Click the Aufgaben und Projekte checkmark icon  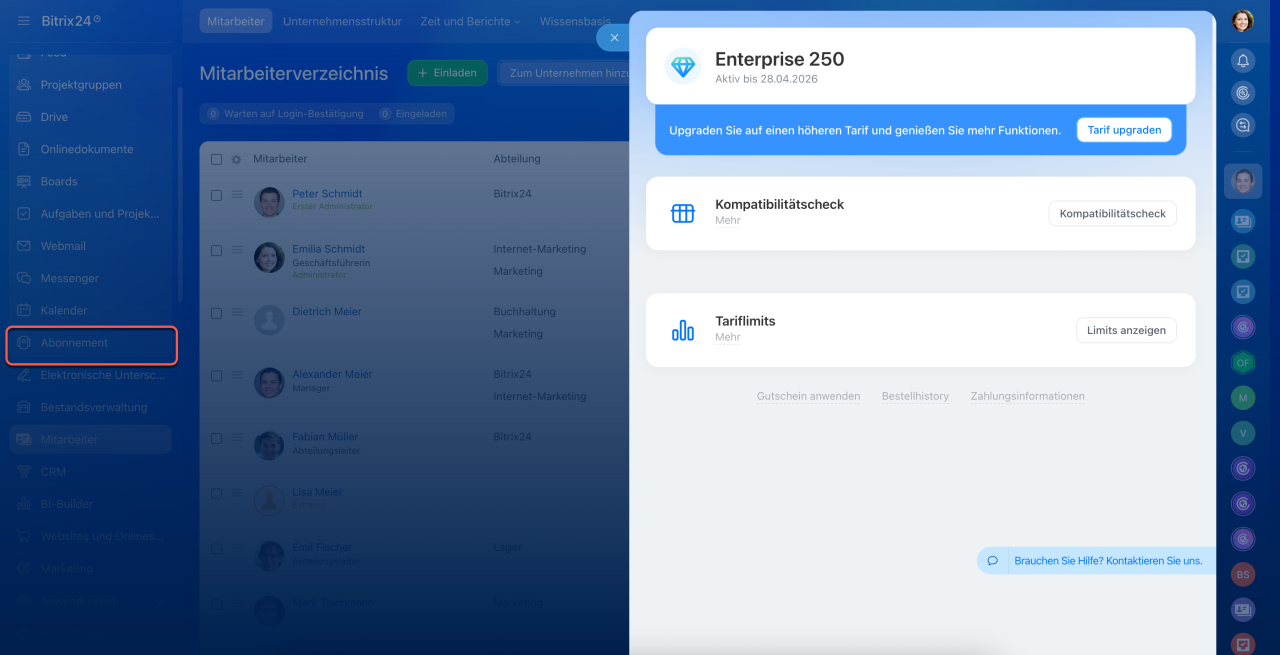click(24, 213)
